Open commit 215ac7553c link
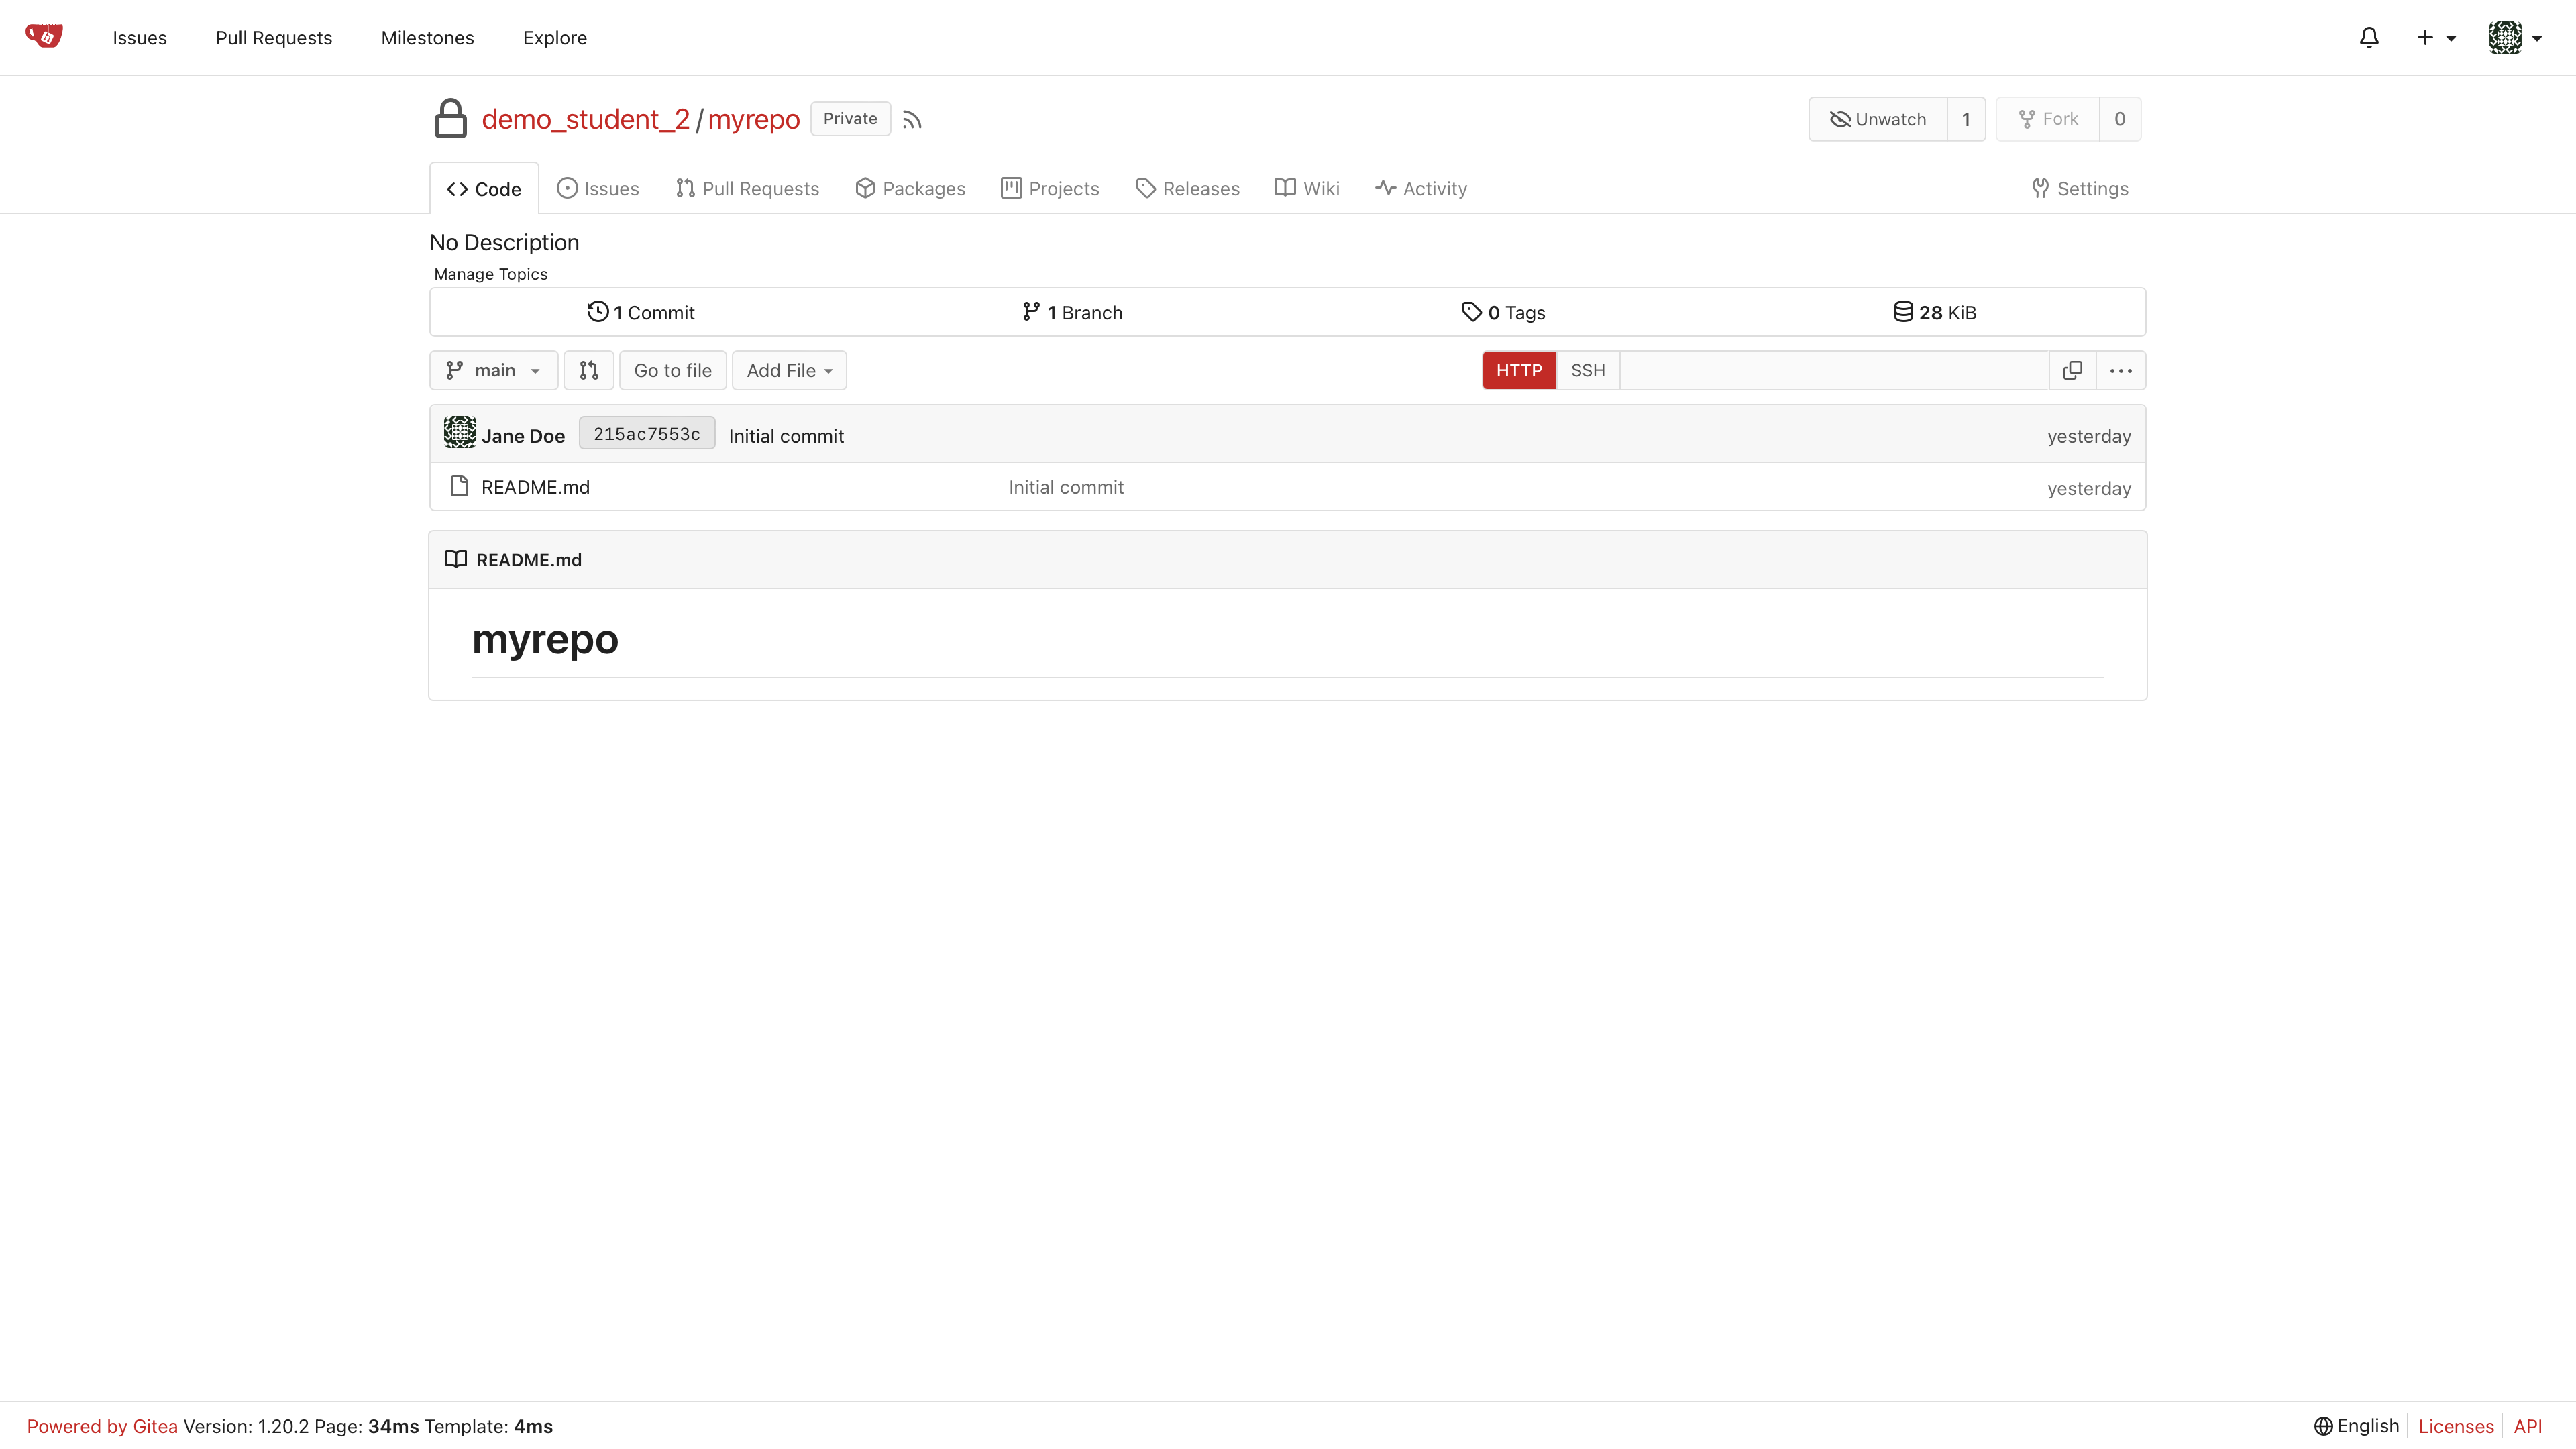The height and width of the screenshot is (1449, 2576). coord(646,433)
